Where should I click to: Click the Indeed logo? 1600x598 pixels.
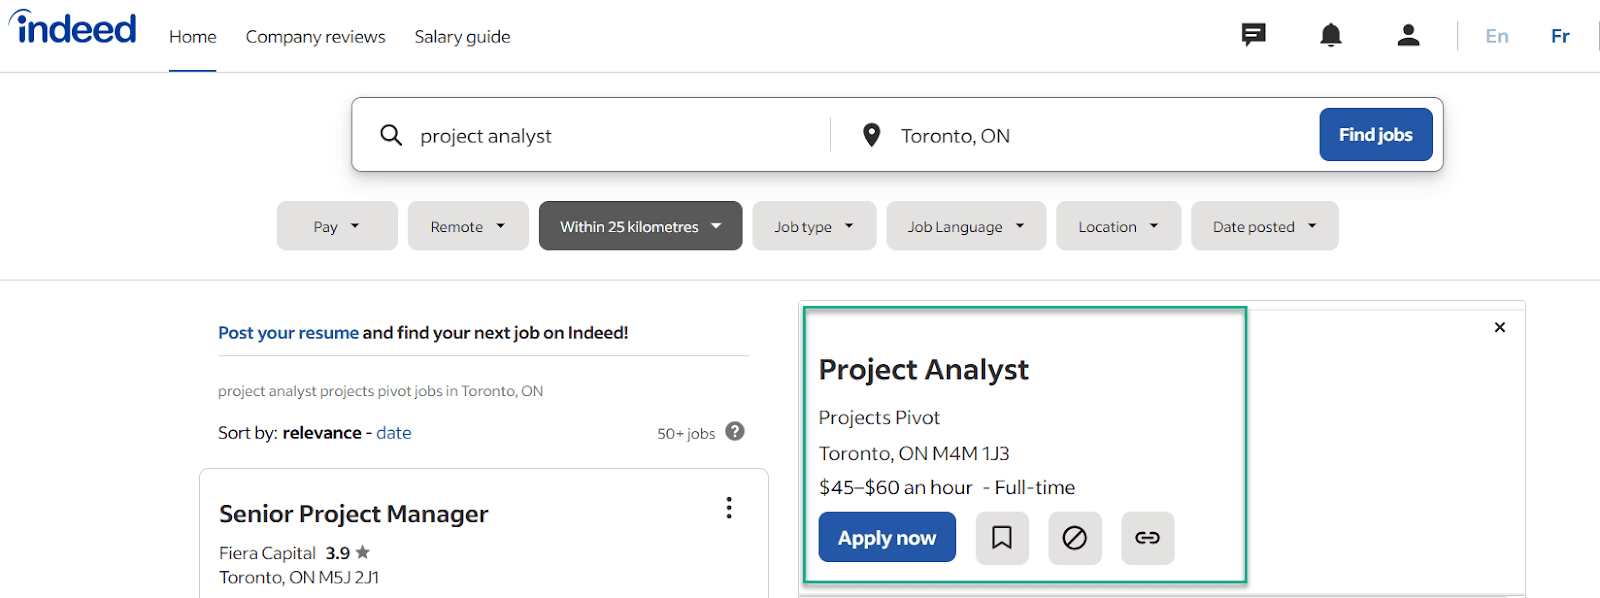72,28
